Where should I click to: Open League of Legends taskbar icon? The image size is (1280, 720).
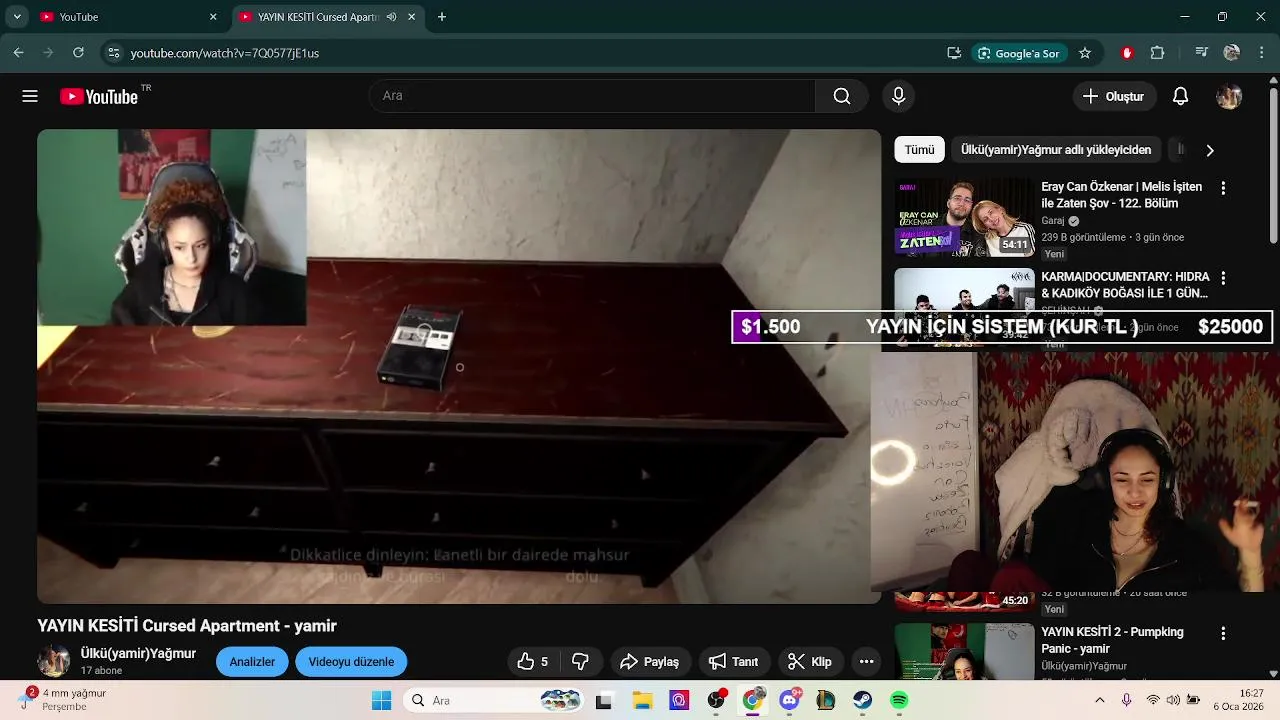(826, 700)
